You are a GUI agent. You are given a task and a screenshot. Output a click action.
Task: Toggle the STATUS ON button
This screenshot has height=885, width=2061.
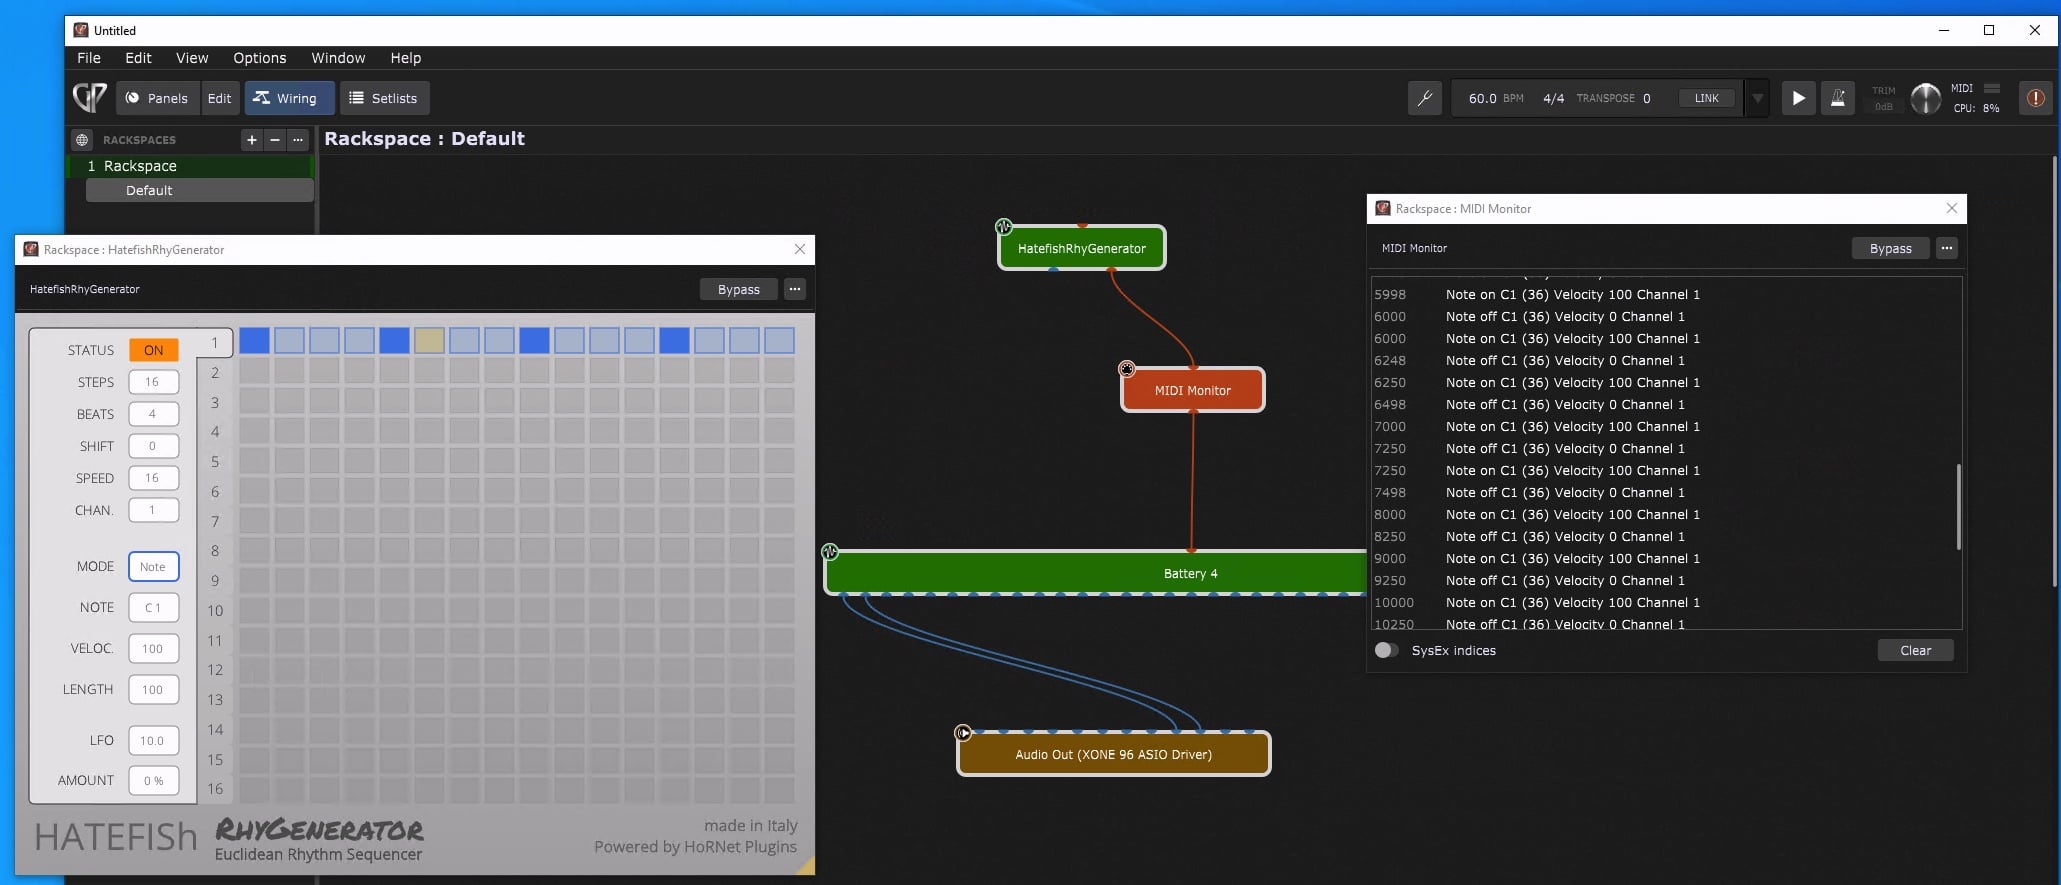pyautogui.click(x=153, y=350)
